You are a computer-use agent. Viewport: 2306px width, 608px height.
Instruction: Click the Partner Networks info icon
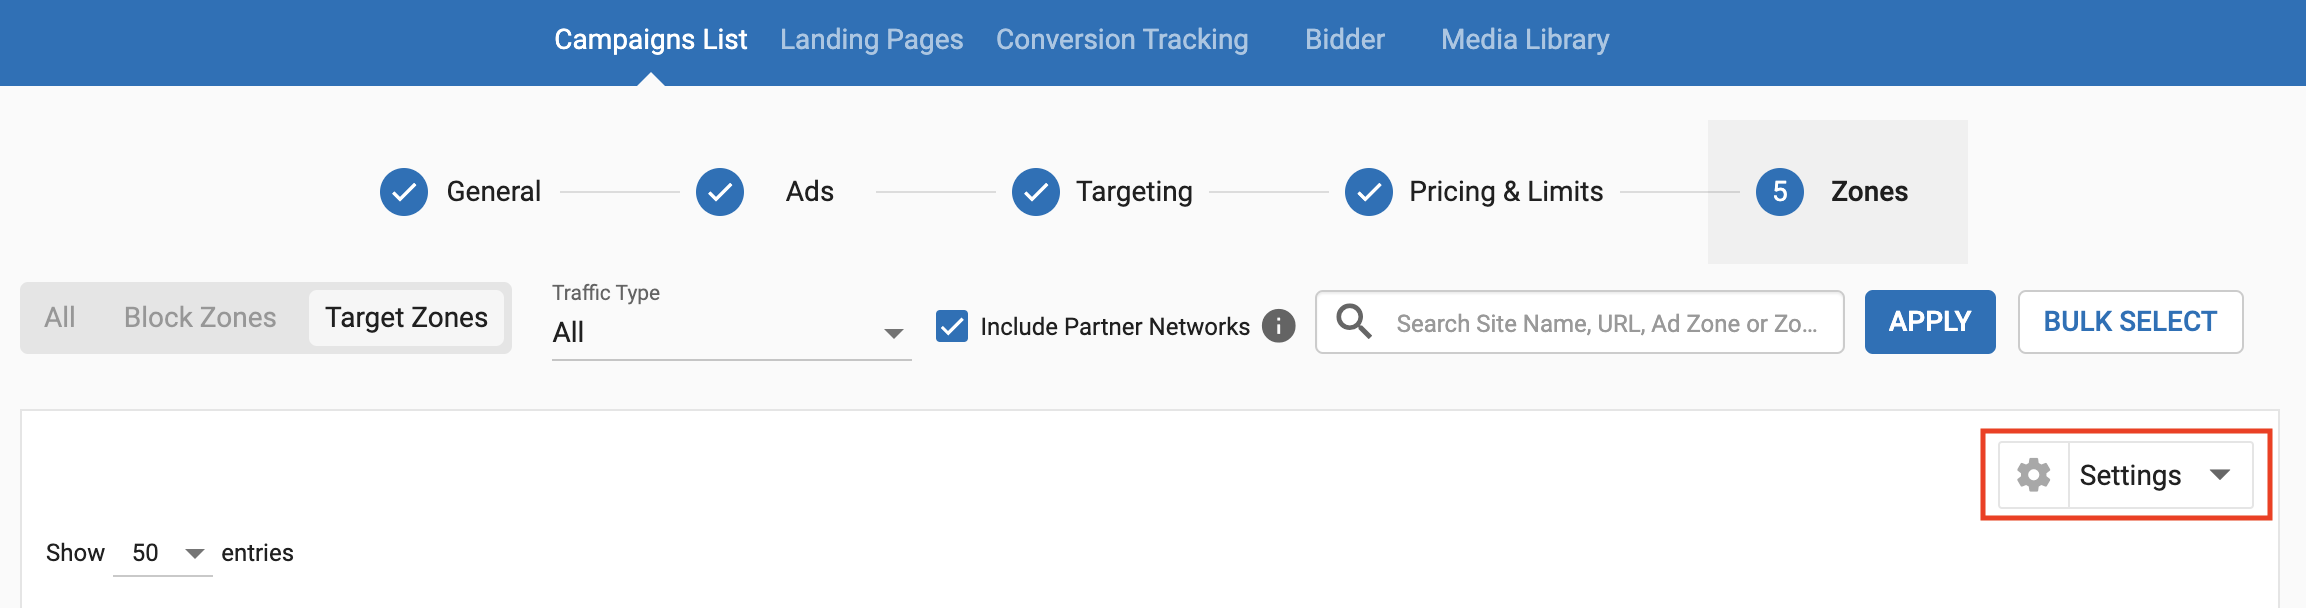(1278, 326)
